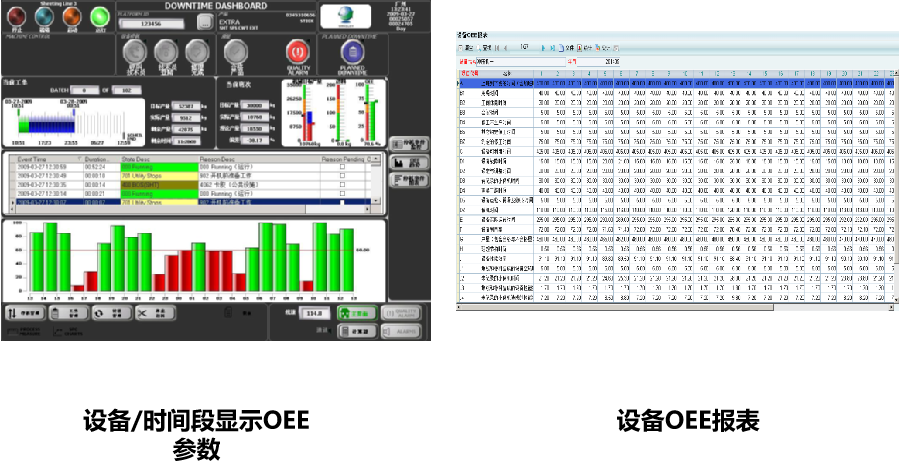Click the scroll-up arrow of the event table
The image size is (900, 469).
pos(377,159)
